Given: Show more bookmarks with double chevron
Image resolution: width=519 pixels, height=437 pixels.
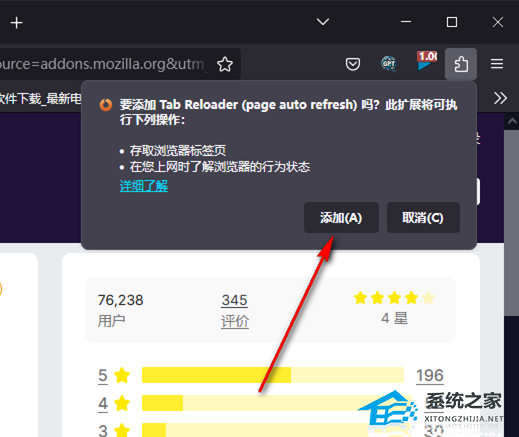Looking at the screenshot, I should 500,98.
